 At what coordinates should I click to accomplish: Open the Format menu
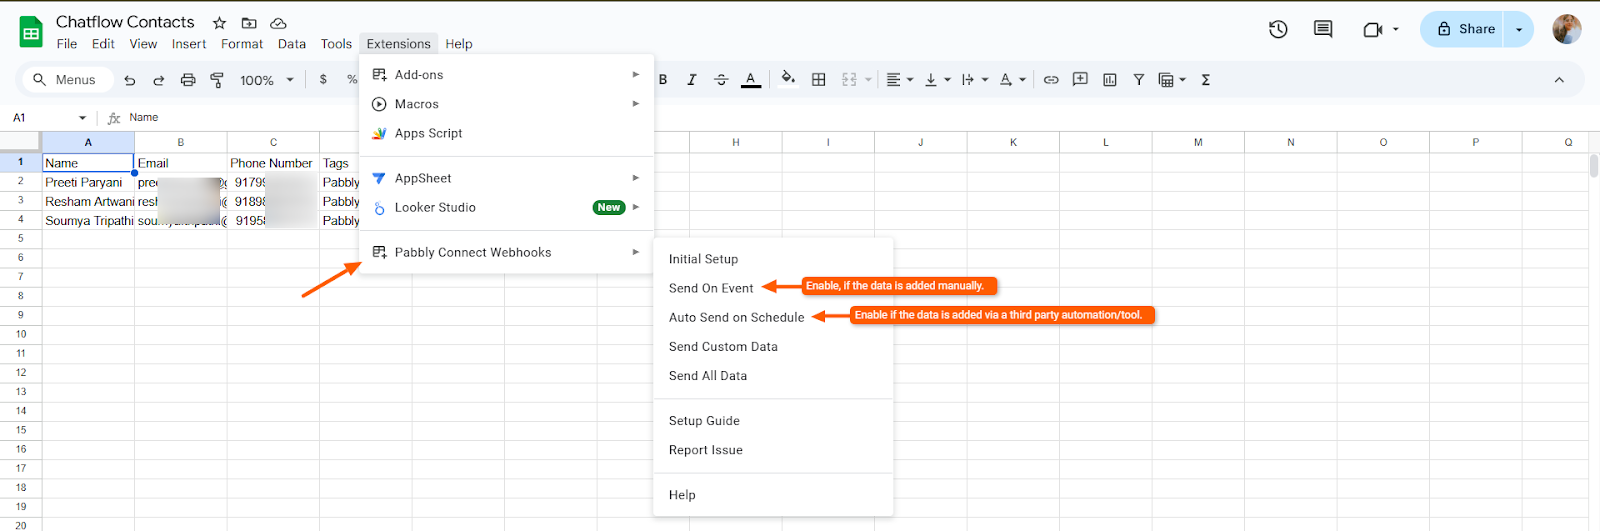tap(242, 44)
